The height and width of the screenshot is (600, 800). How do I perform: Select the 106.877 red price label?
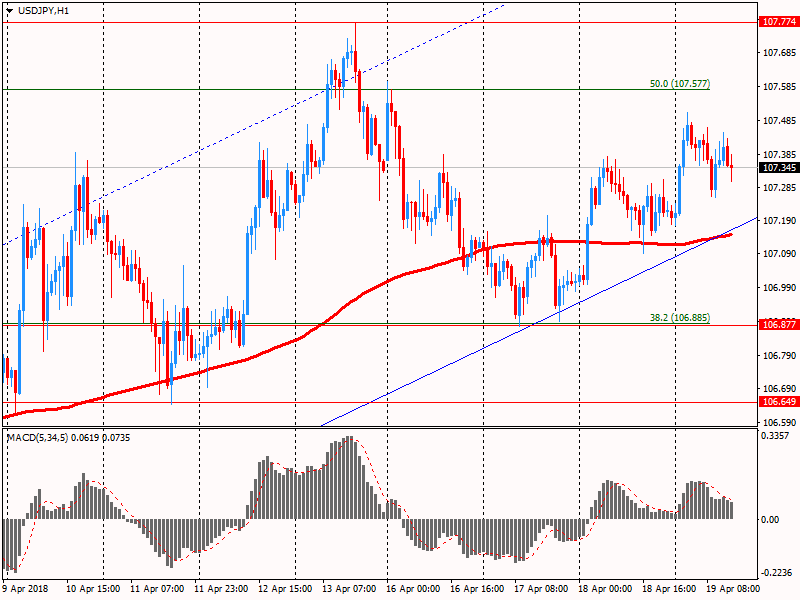[779, 324]
